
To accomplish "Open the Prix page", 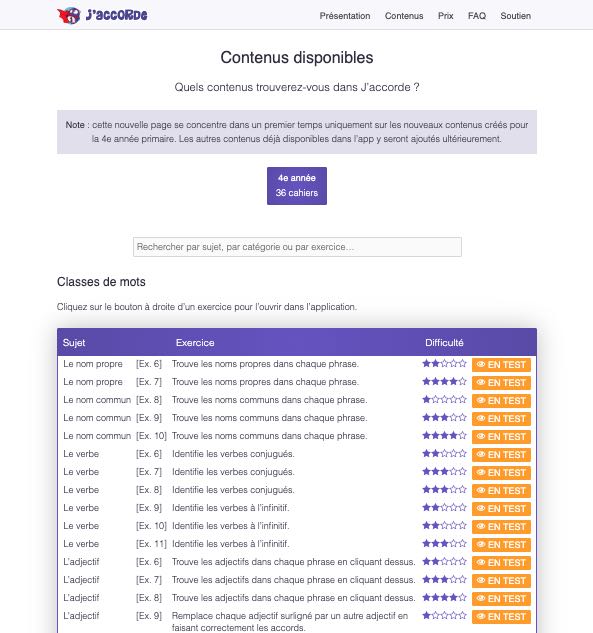I will [x=446, y=16].
